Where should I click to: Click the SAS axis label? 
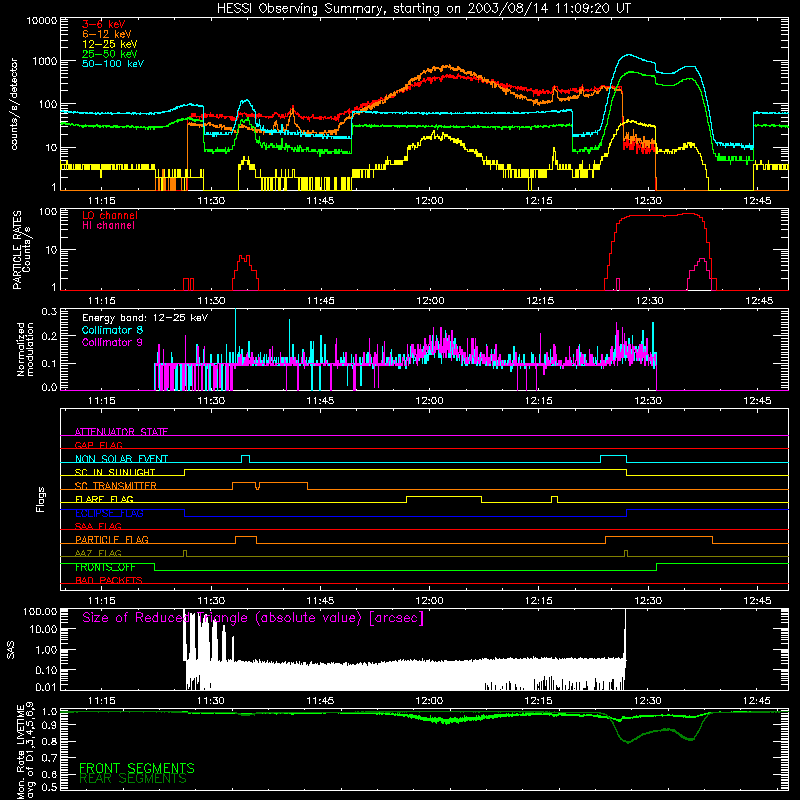[11, 650]
